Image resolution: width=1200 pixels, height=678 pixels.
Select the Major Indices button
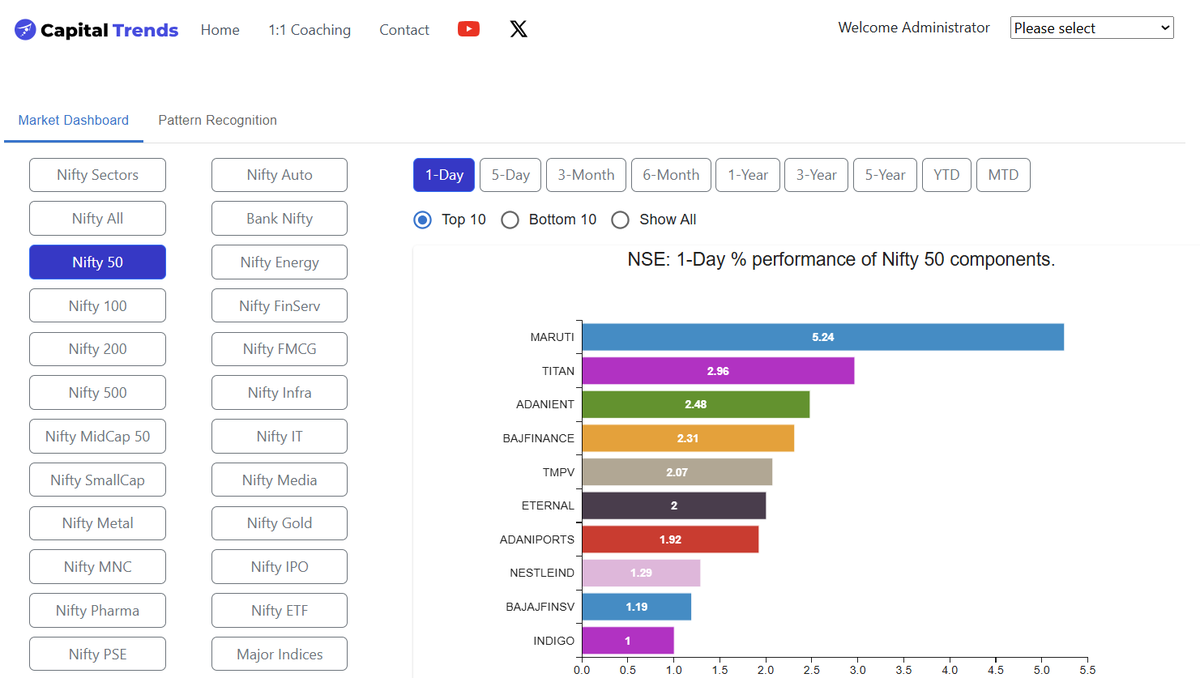pyautogui.click(x=280, y=654)
